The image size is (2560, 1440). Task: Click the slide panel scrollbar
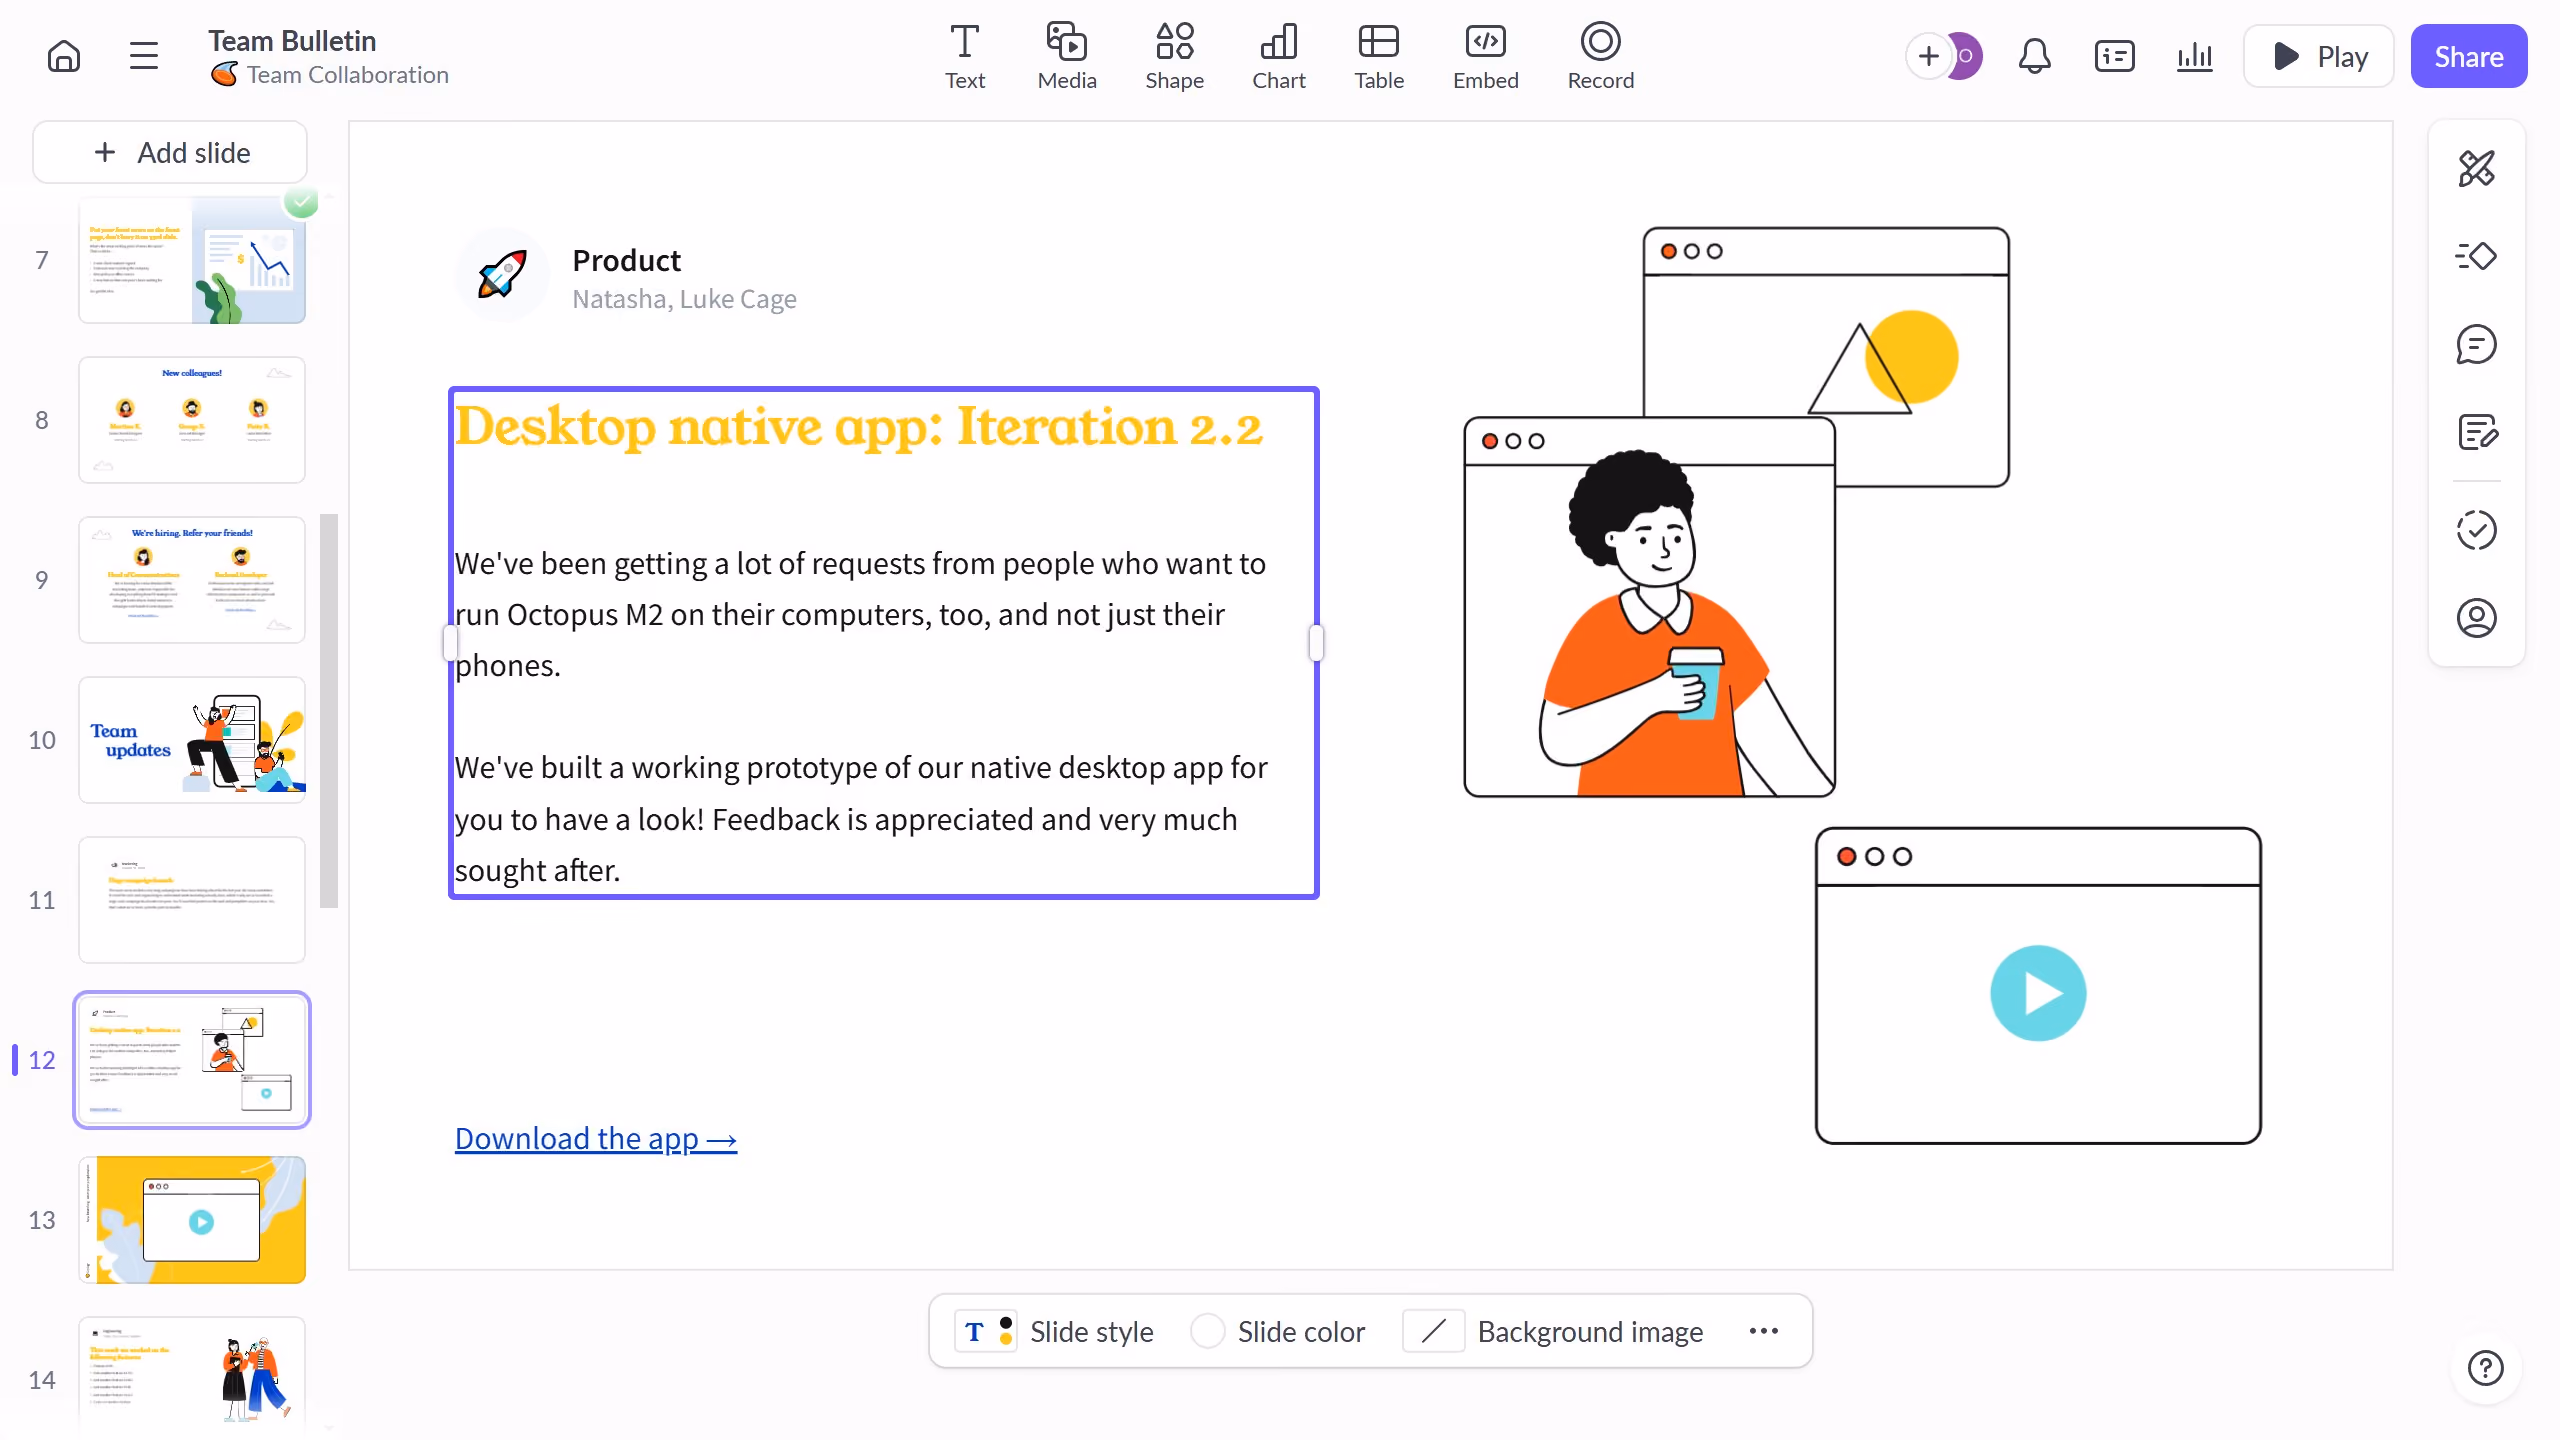(x=329, y=711)
